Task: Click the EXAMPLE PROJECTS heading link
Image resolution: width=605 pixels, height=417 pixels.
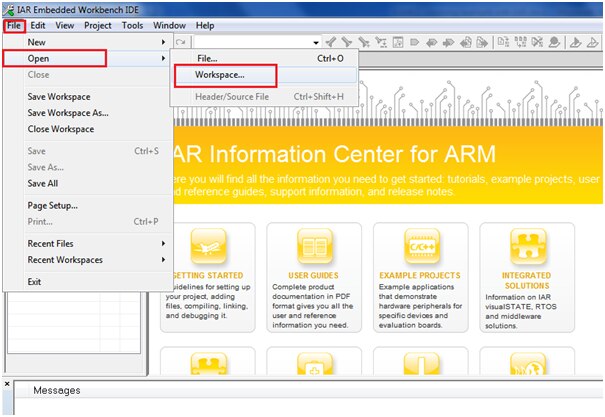Action: point(420,274)
